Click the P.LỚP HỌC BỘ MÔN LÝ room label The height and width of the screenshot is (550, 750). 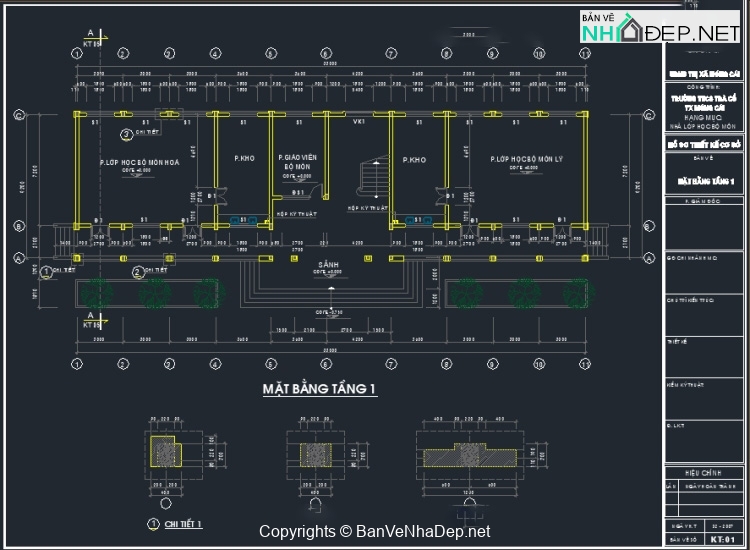529,159
